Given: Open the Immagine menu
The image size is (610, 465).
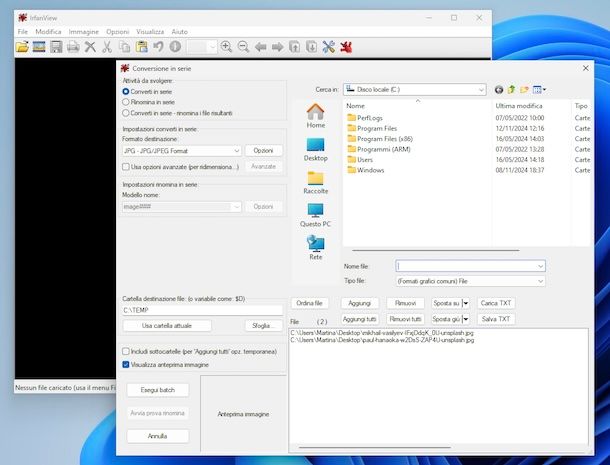Looking at the screenshot, I should [84, 32].
